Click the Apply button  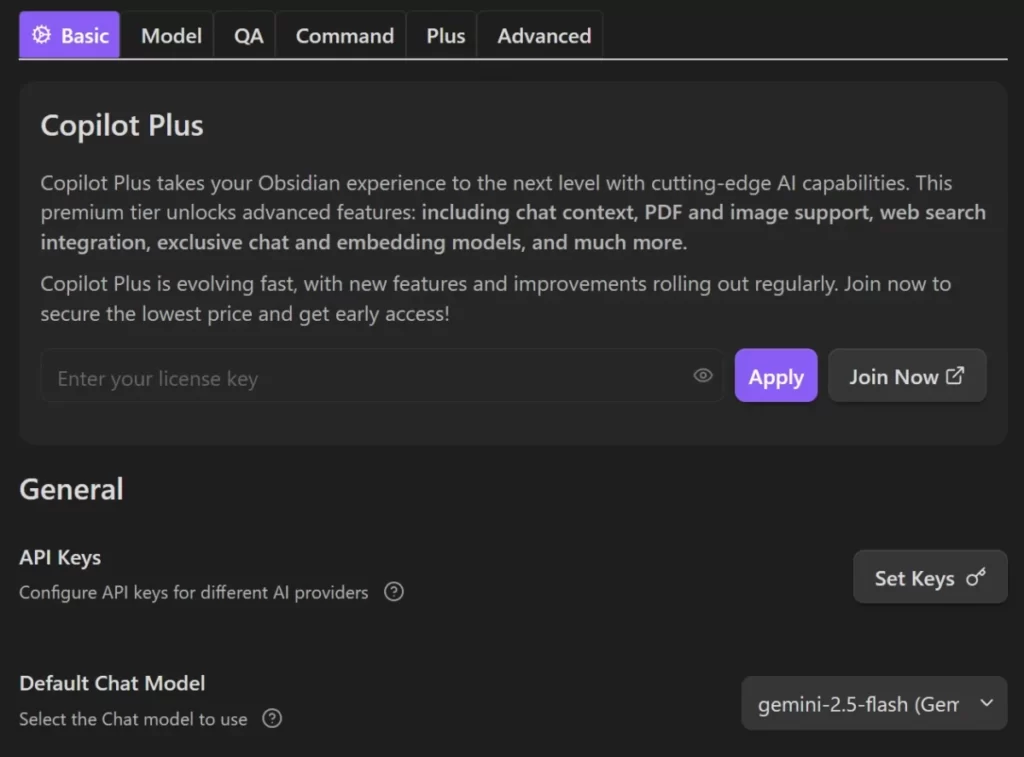coord(775,375)
